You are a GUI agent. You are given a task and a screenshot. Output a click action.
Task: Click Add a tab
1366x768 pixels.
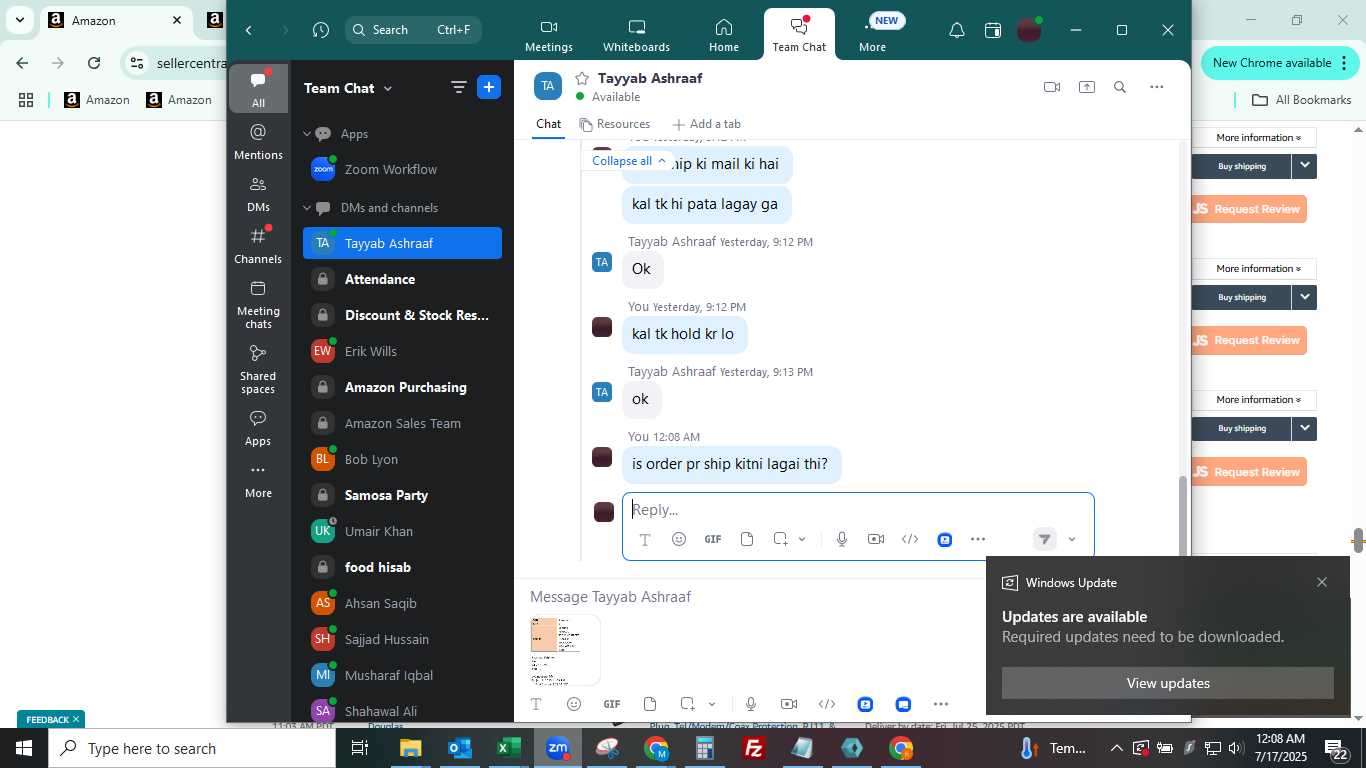pos(707,124)
